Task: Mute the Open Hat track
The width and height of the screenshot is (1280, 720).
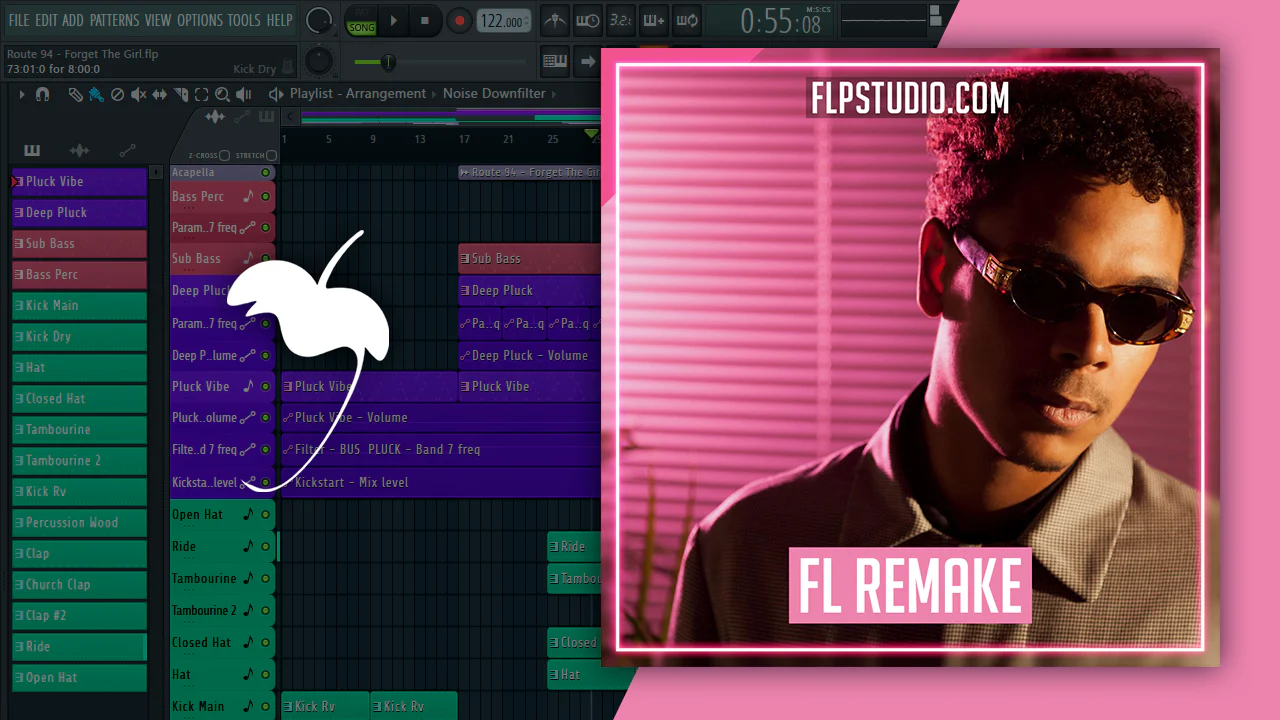Action: tap(265, 515)
